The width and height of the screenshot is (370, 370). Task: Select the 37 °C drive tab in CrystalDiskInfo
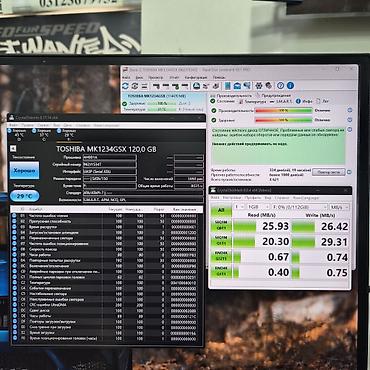pos(44,134)
